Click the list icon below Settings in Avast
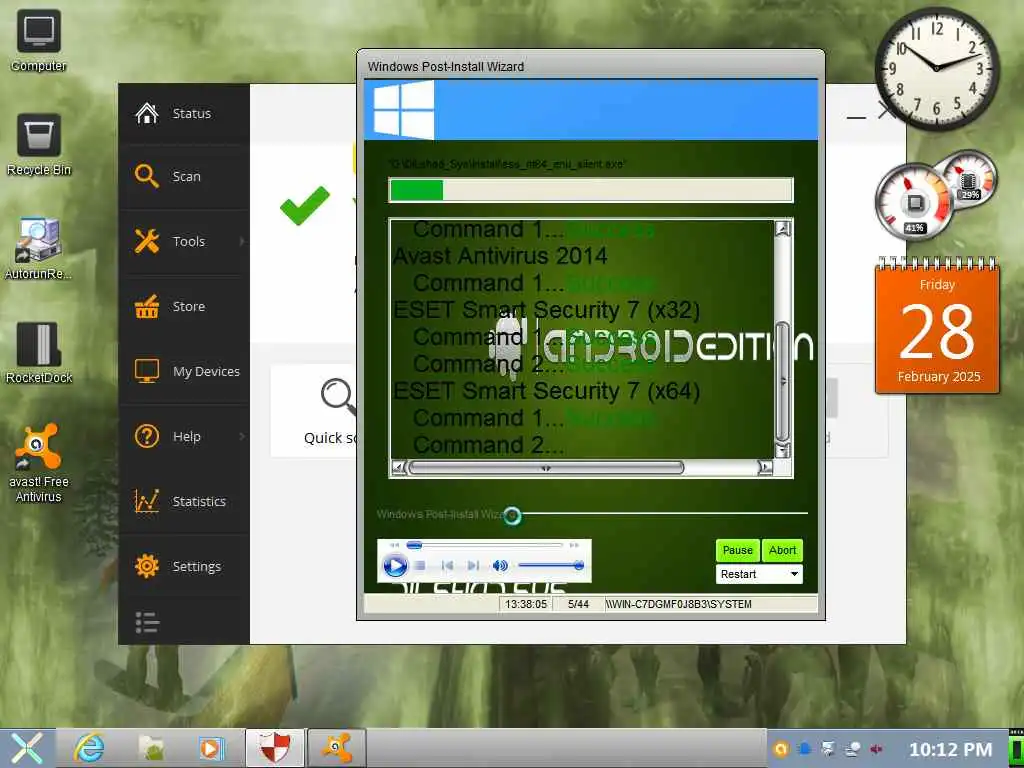The width and height of the screenshot is (1024, 768). click(147, 622)
